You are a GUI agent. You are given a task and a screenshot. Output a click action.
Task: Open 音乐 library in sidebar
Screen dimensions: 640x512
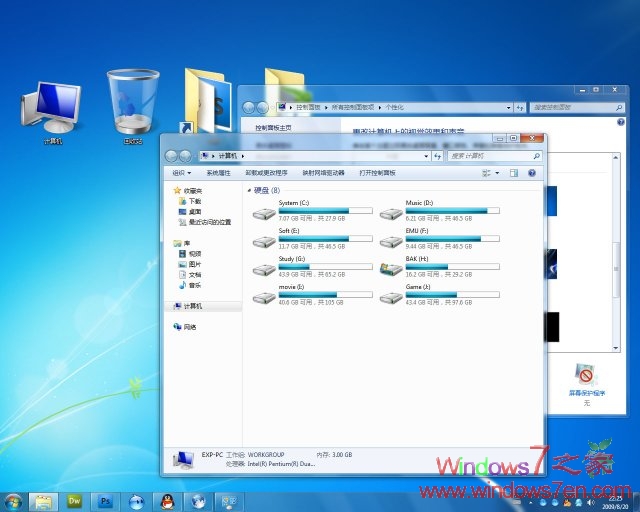[190, 285]
